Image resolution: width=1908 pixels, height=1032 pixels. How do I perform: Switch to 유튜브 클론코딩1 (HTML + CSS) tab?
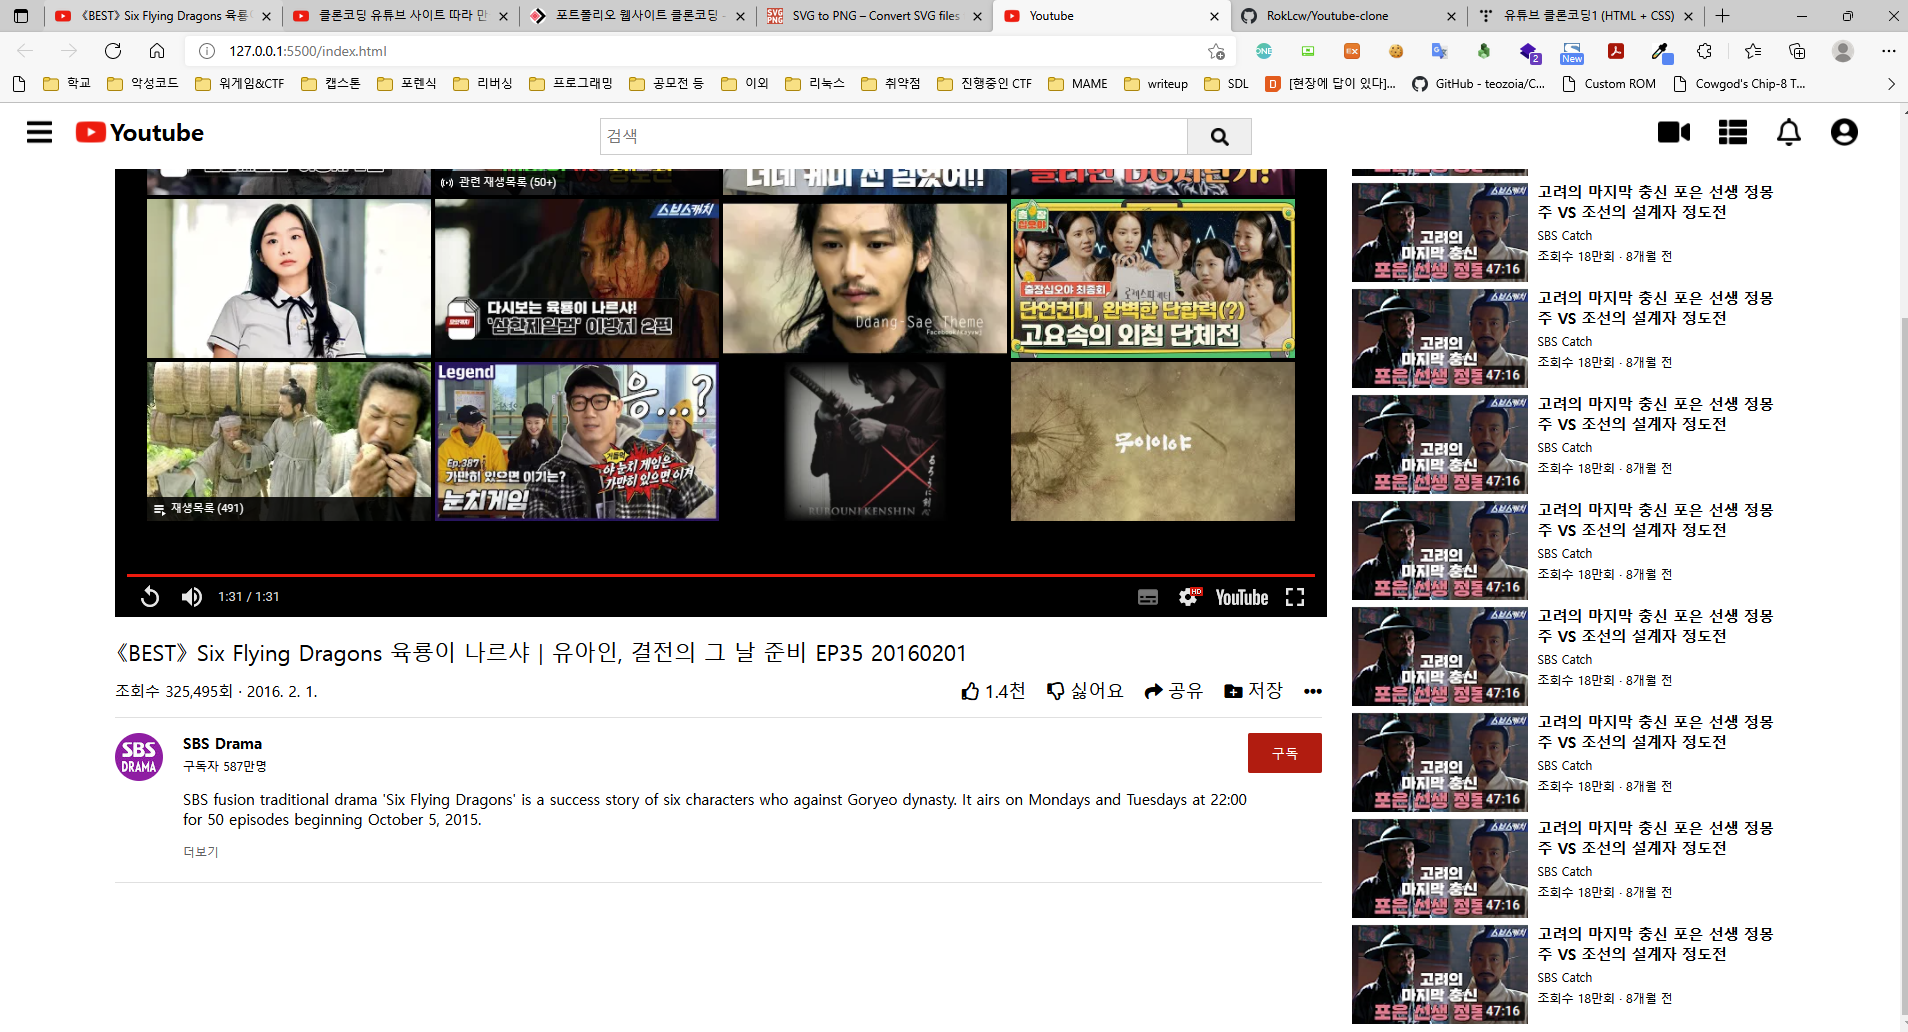coord(1585,16)
